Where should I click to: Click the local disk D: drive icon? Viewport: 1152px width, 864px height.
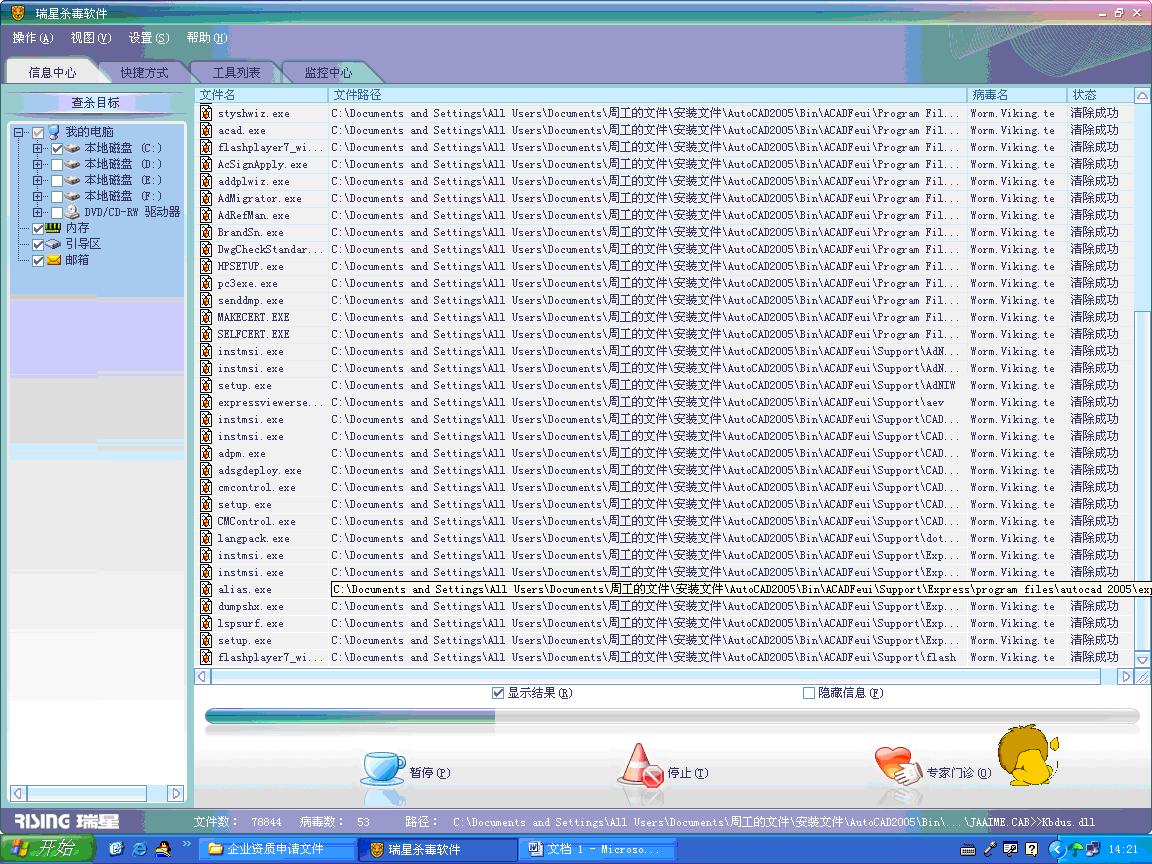point(72,165)
